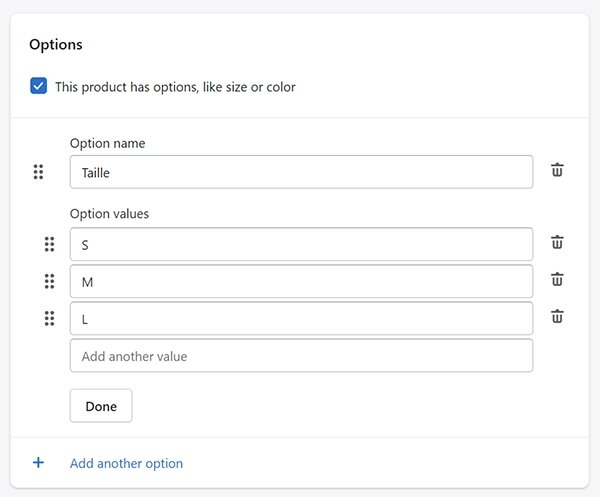Remove the L value using trash icon
Image resolution: width=600 pixels, height=497 pixels.
click(557, 316)
